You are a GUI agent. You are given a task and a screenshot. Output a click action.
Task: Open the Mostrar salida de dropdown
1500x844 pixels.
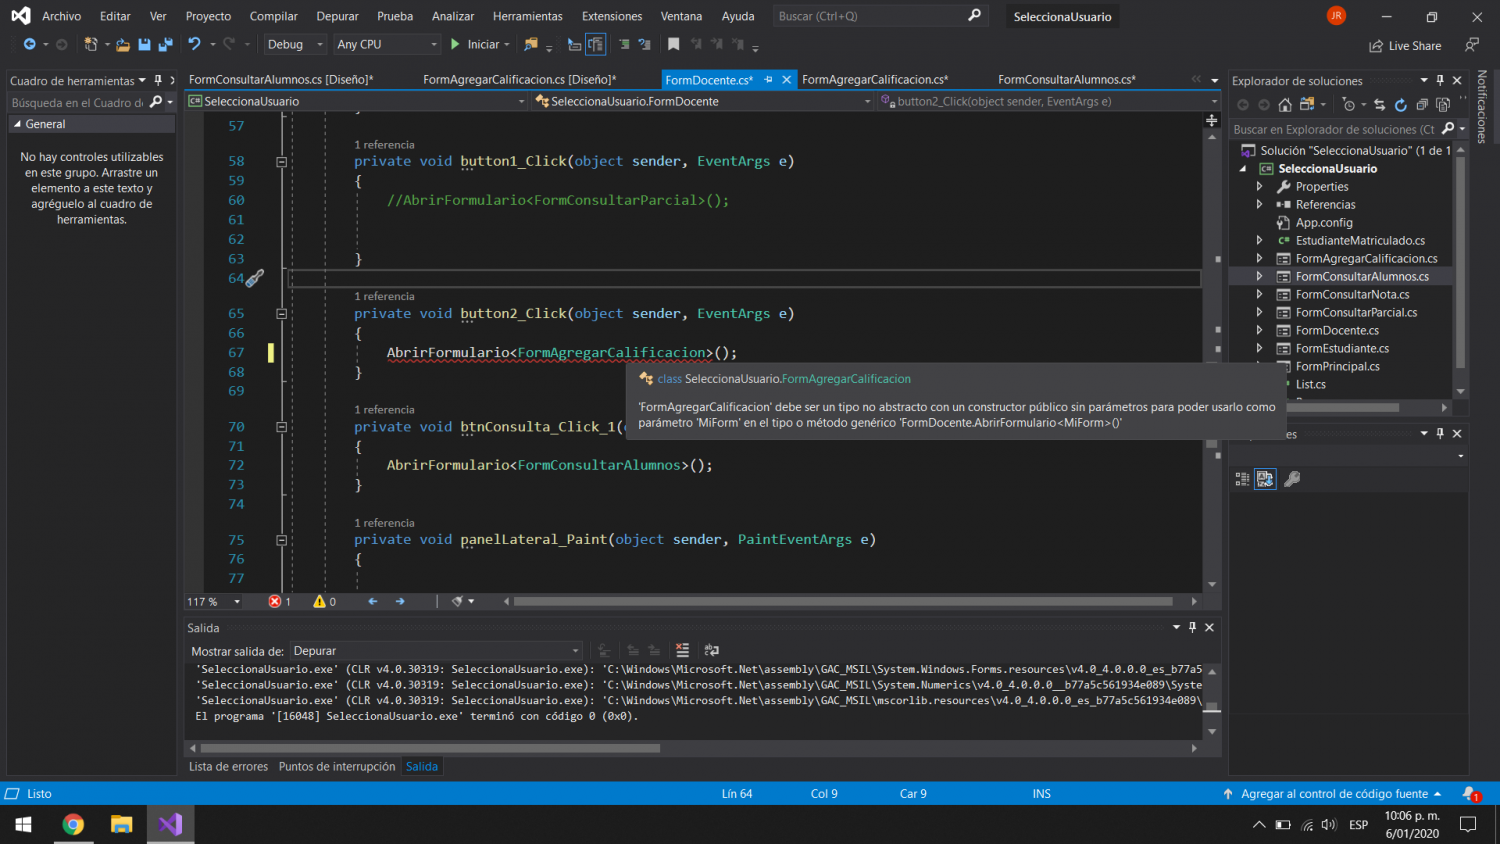pos(436,651)
